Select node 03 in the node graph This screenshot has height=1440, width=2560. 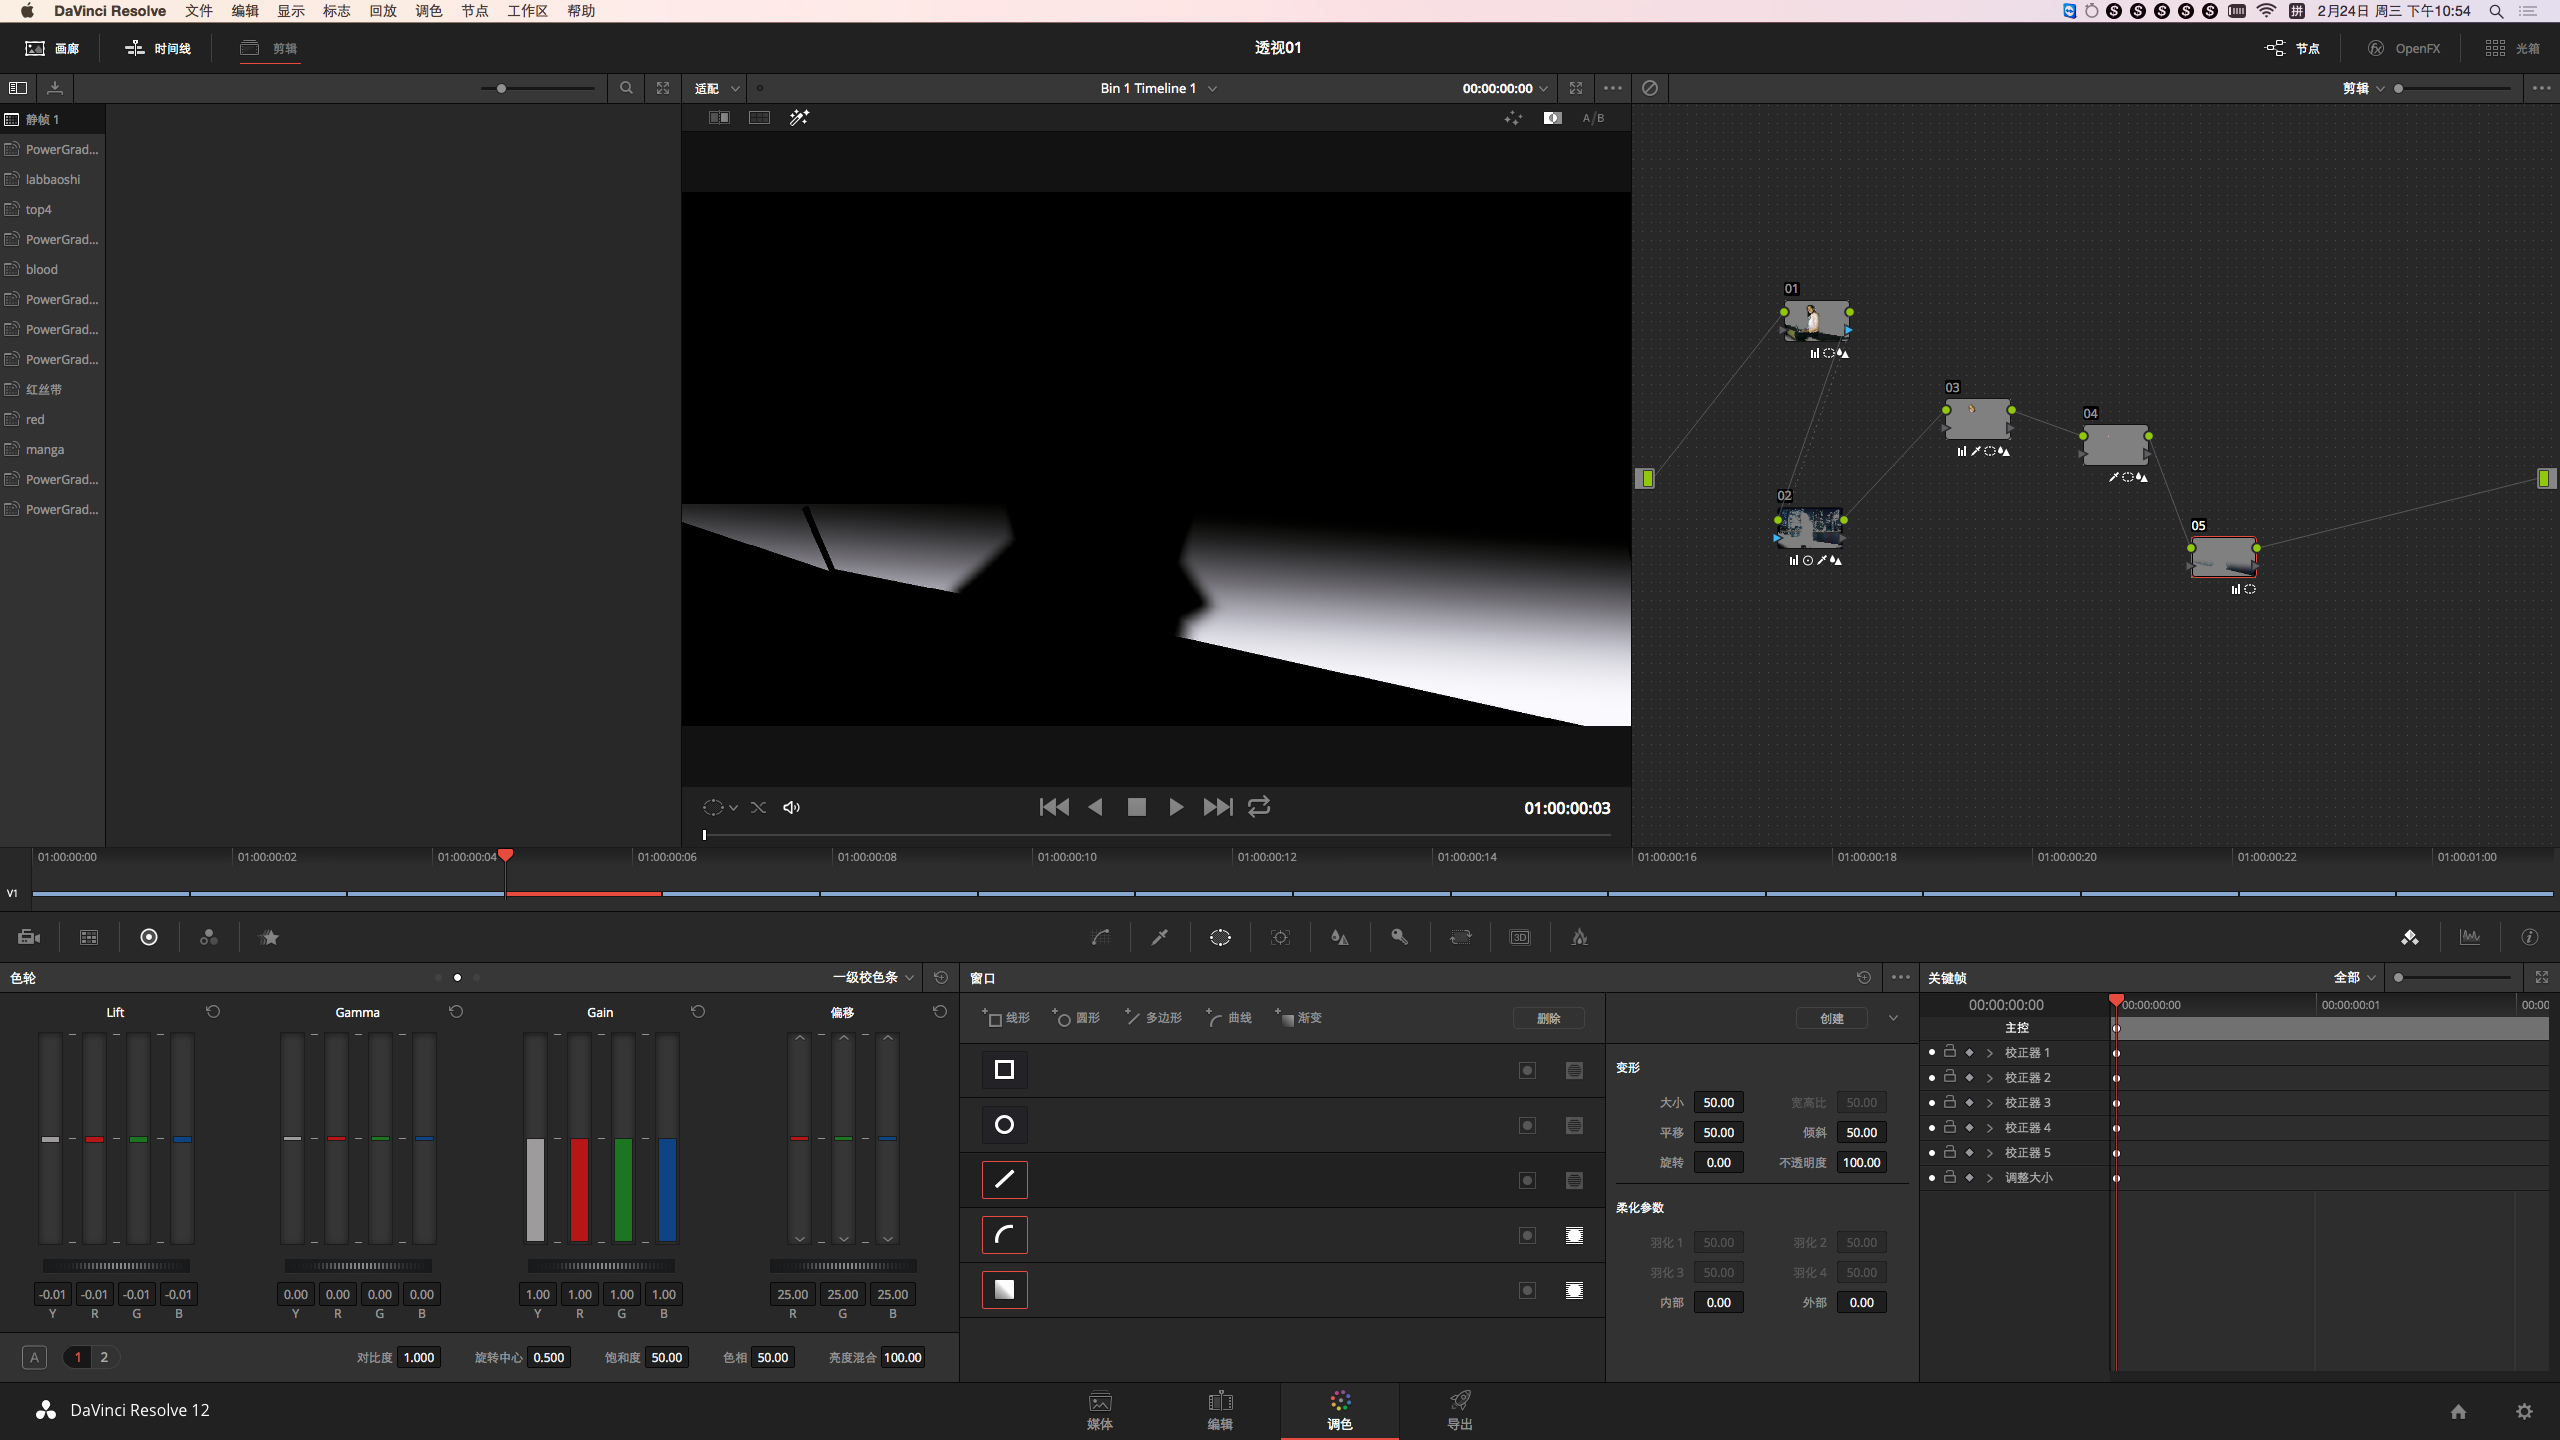pos(1977,419)
